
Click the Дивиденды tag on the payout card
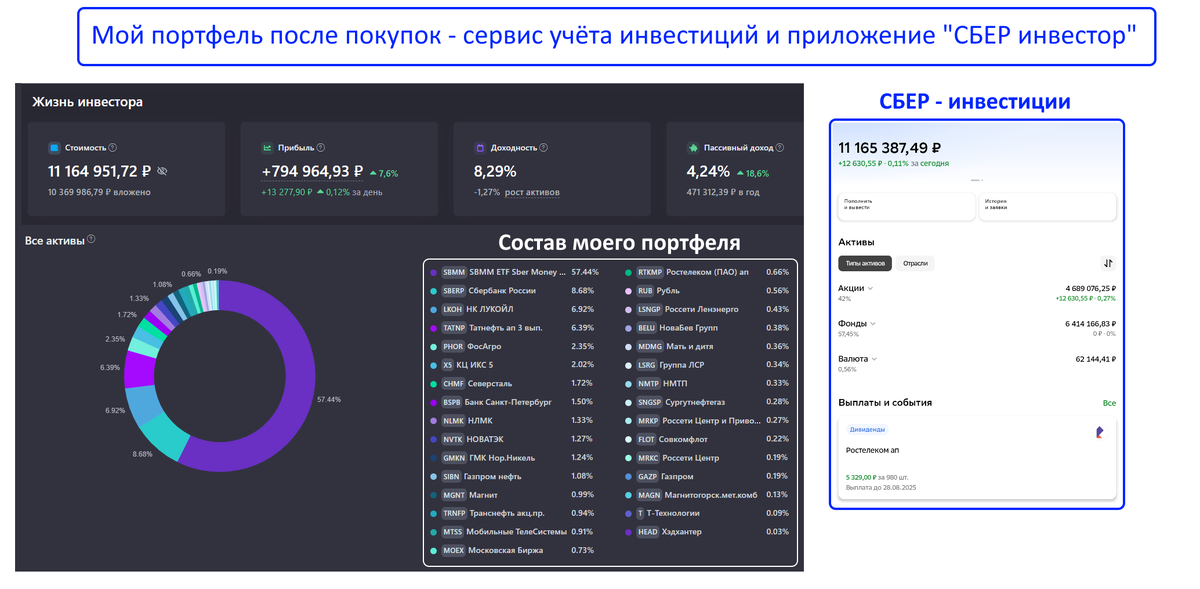point(866,429)
